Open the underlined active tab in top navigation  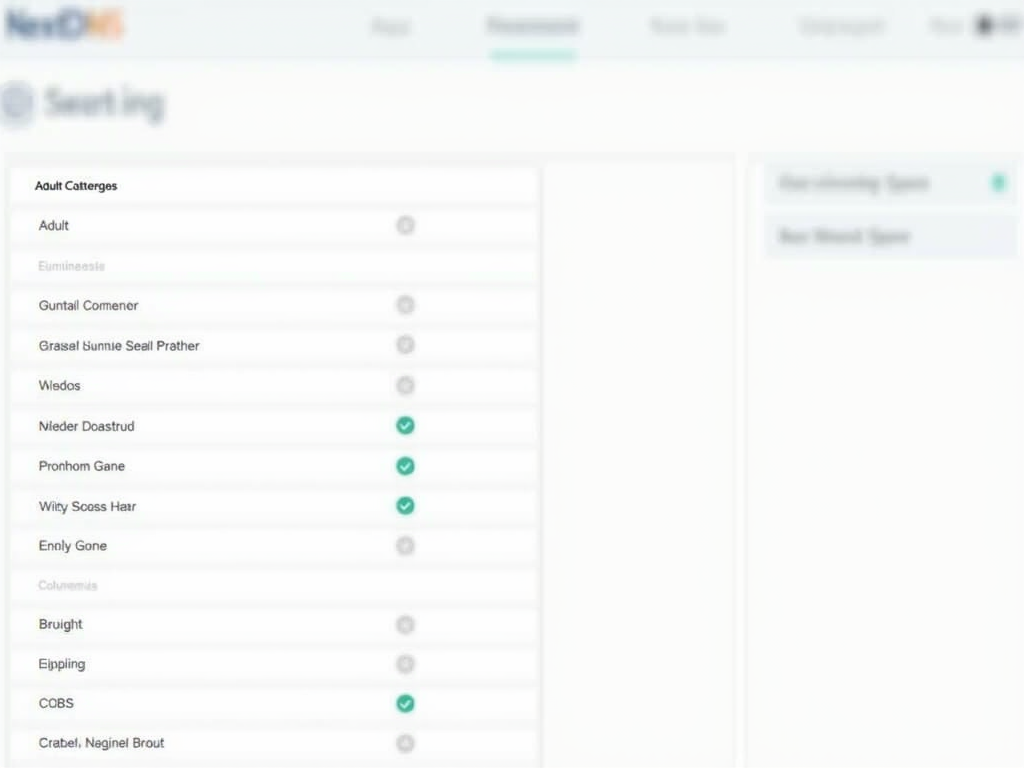(x=533, y=27)
